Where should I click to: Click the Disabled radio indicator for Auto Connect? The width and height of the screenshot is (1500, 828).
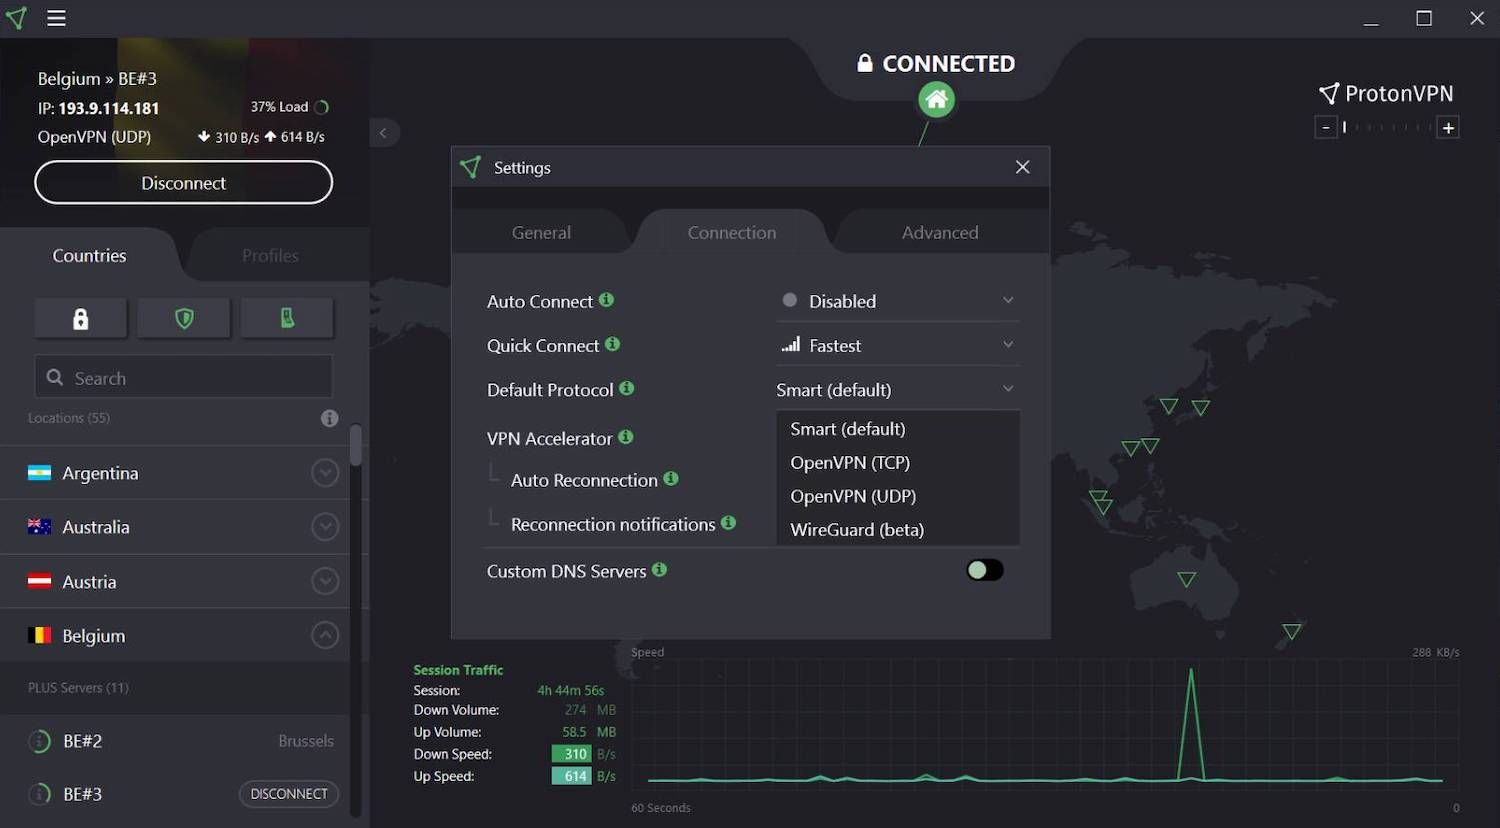pyautogui.click(x=789, y=299)
